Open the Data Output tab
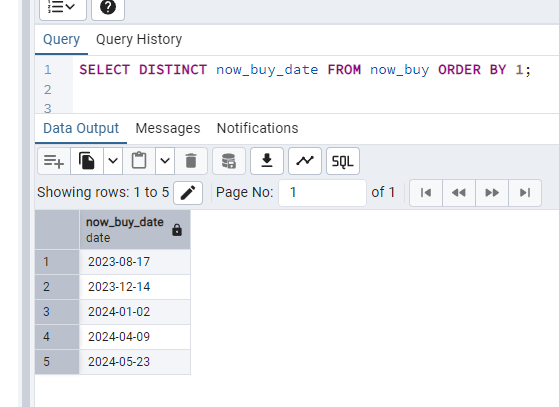The height and width of the screenshot is (407, 559). coord(81,128)
